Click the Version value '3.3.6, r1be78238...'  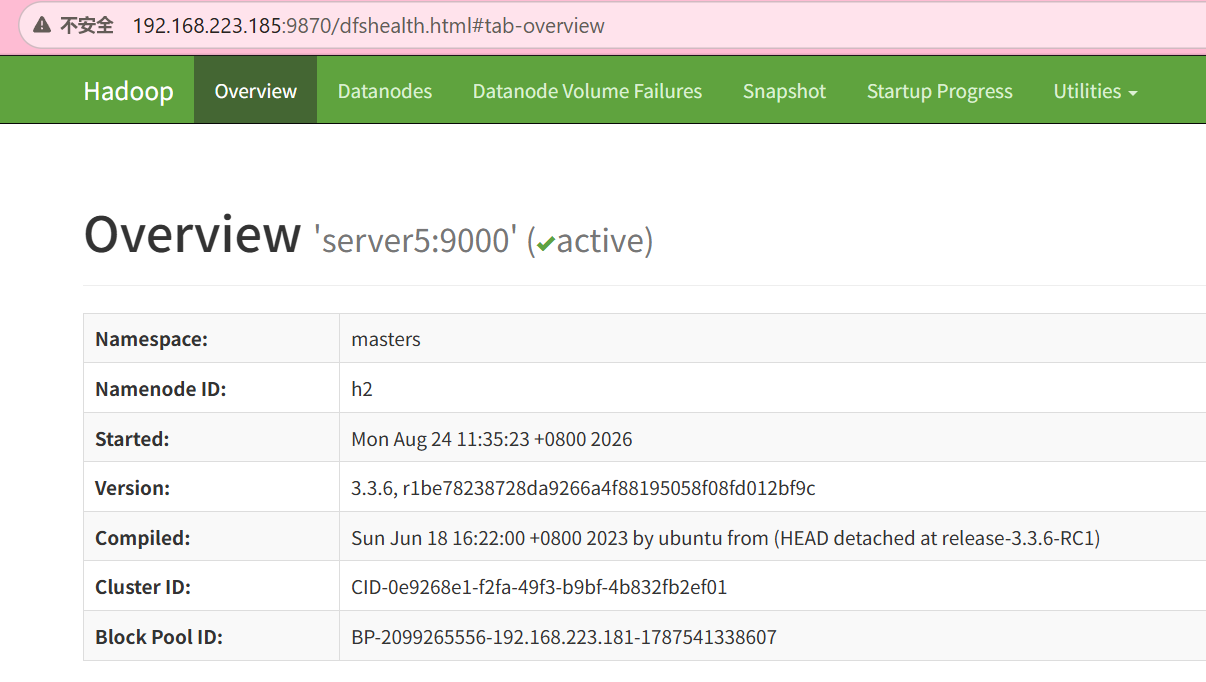[x=583, y=488]
